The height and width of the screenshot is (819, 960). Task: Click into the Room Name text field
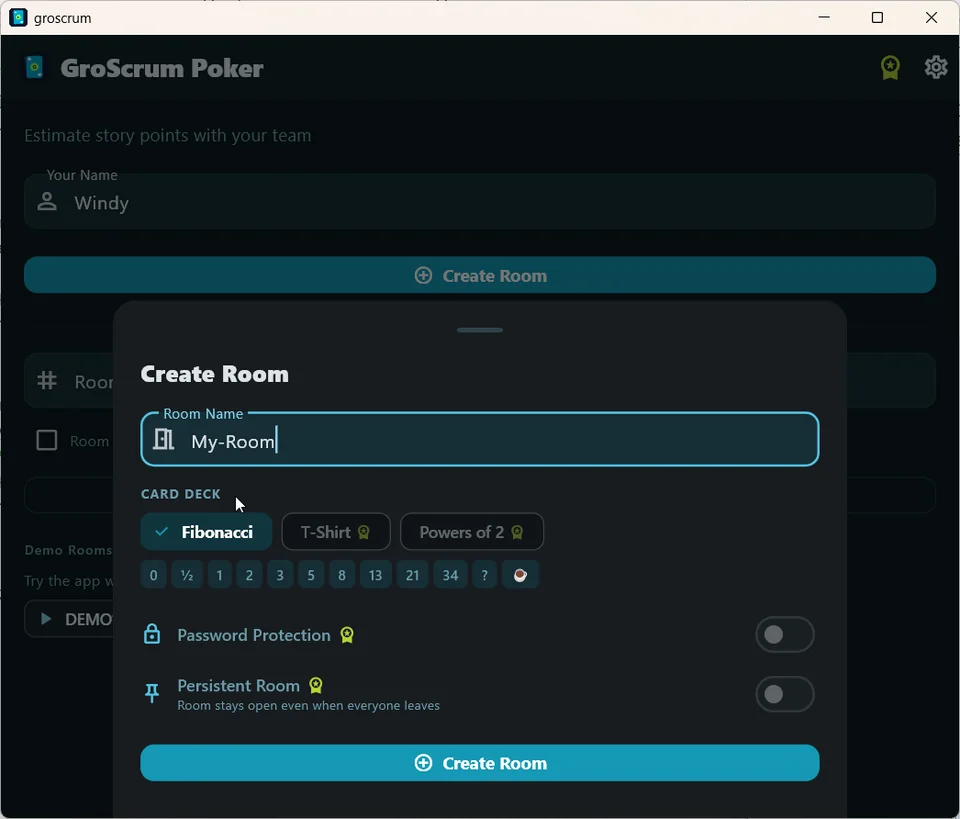click(x=479, y=439)
